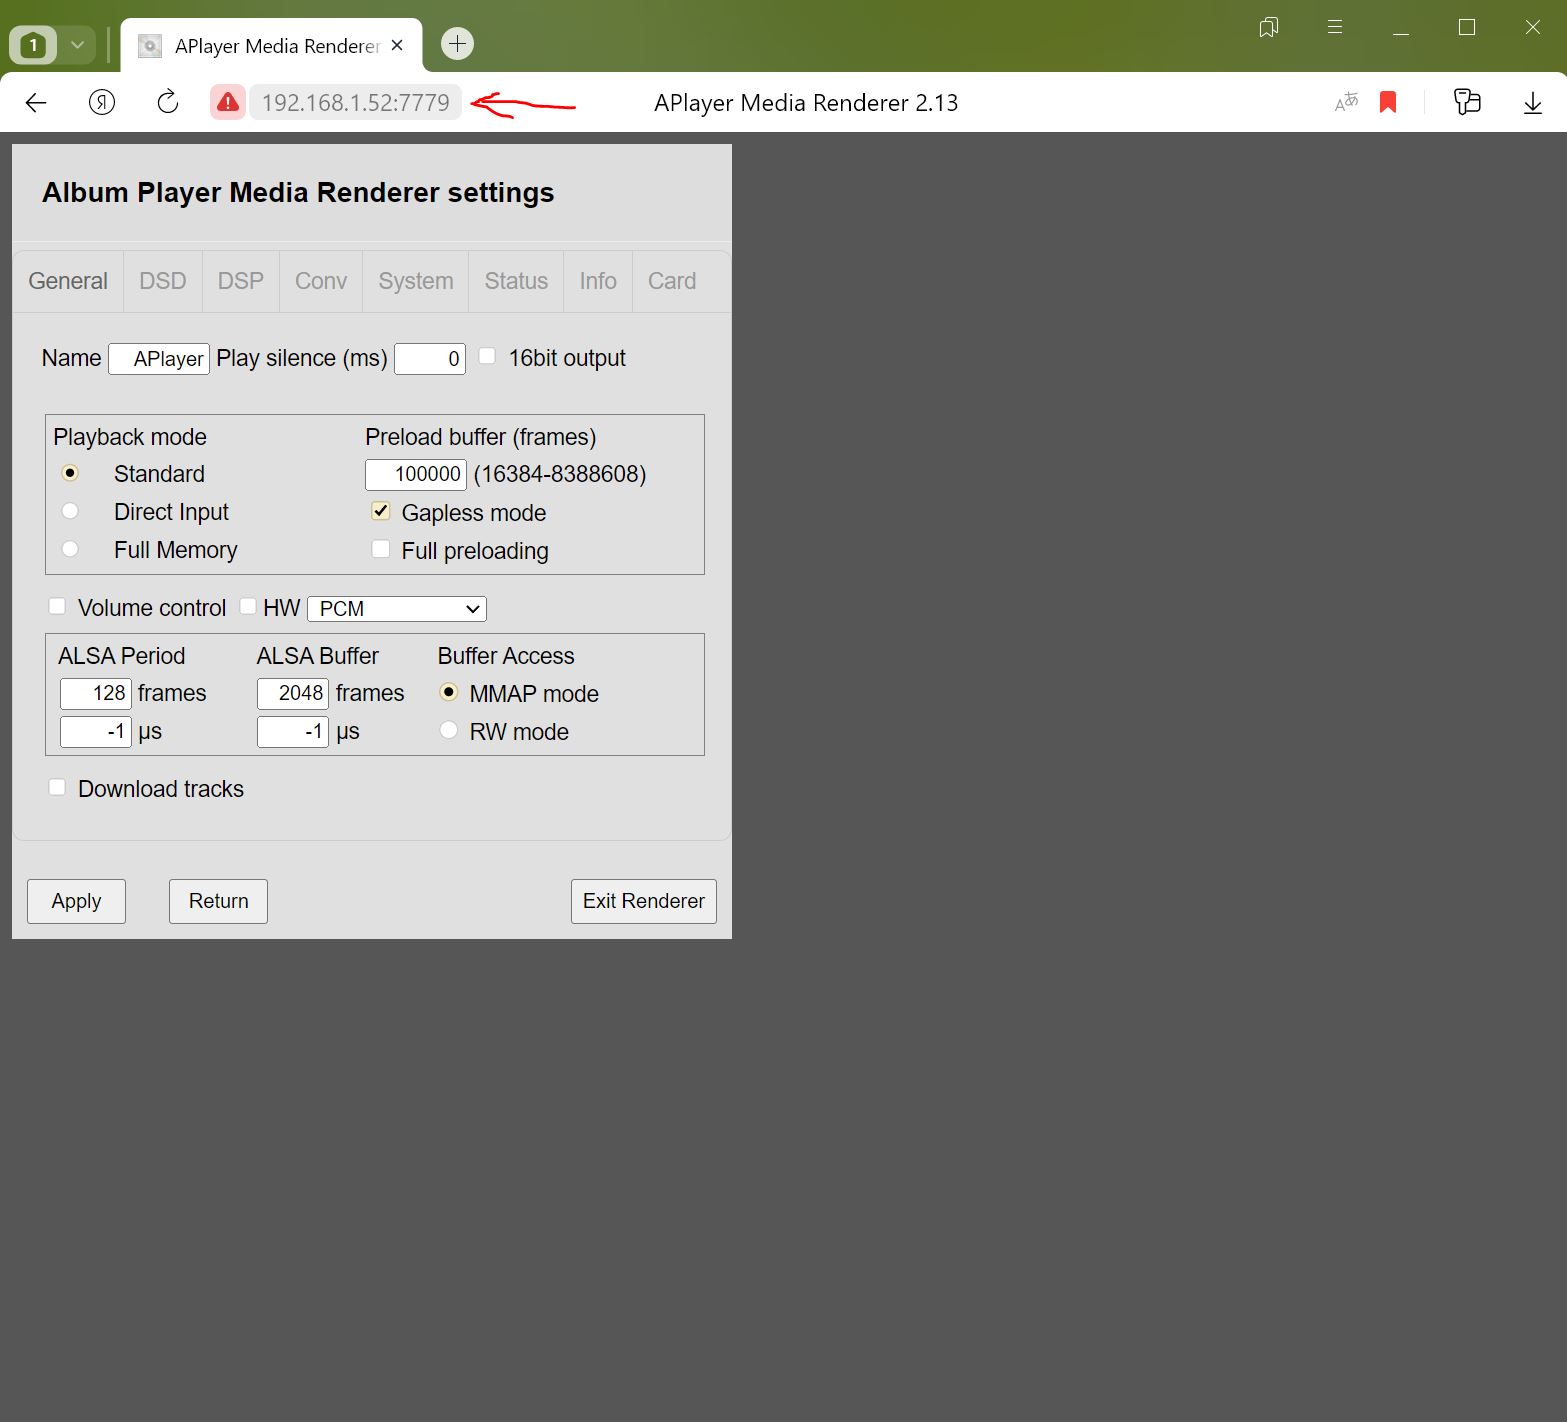1567x1422 pixels.
Task: Open the downloads arrow icon
Action: click(x=1532, y=102)
